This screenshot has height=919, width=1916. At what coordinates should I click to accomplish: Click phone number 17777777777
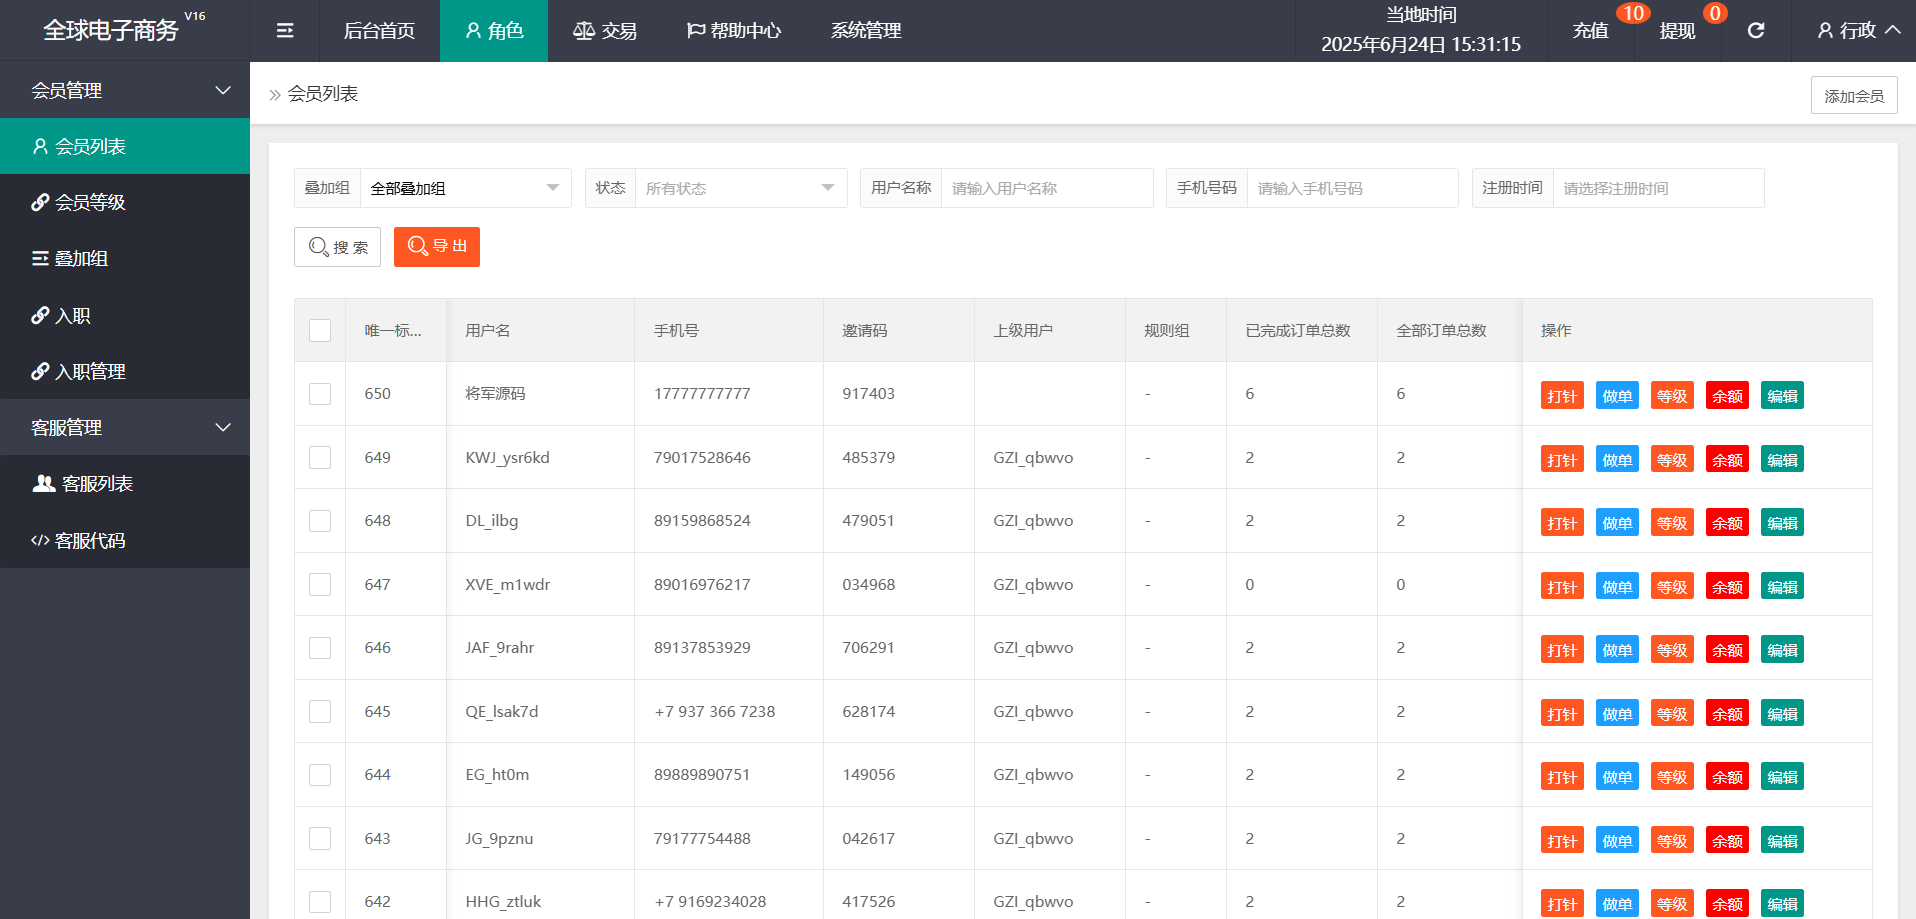click(x=702, y=394)
